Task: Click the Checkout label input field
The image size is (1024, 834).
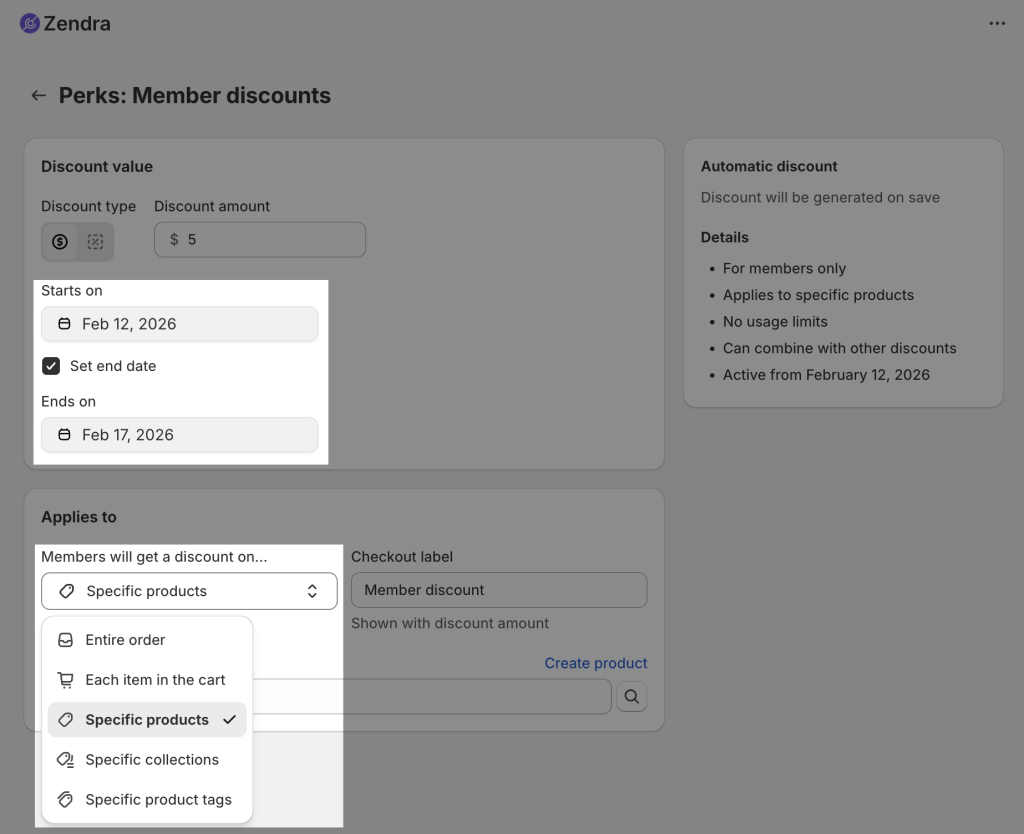Action: coord(499,590)
